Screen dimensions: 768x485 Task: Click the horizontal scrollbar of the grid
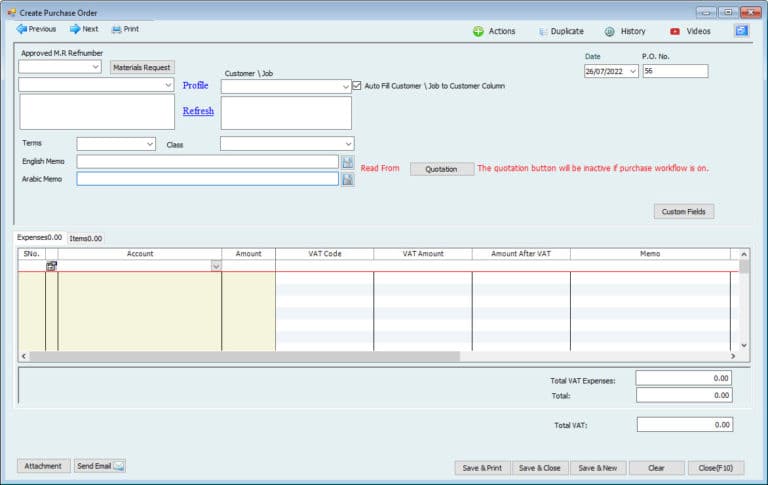(245, 356)
